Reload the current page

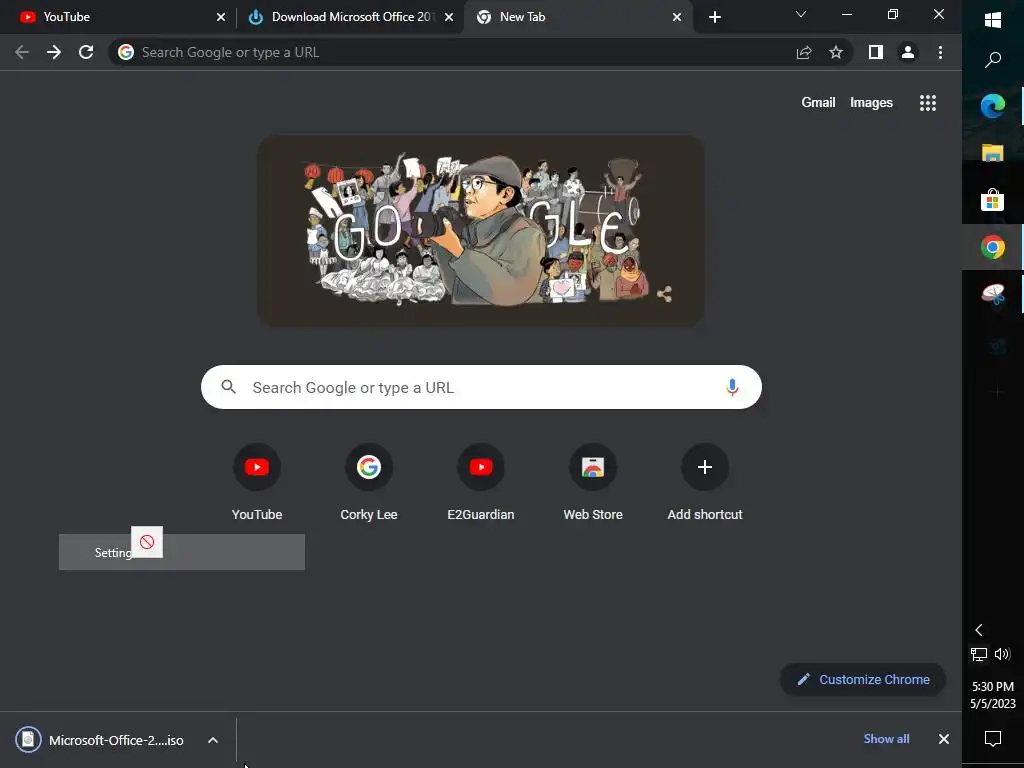pos(86,52)
